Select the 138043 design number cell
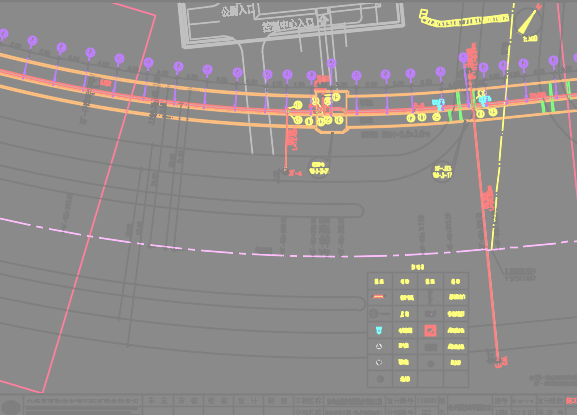This screenshot has height=415, width=577. 426,400
